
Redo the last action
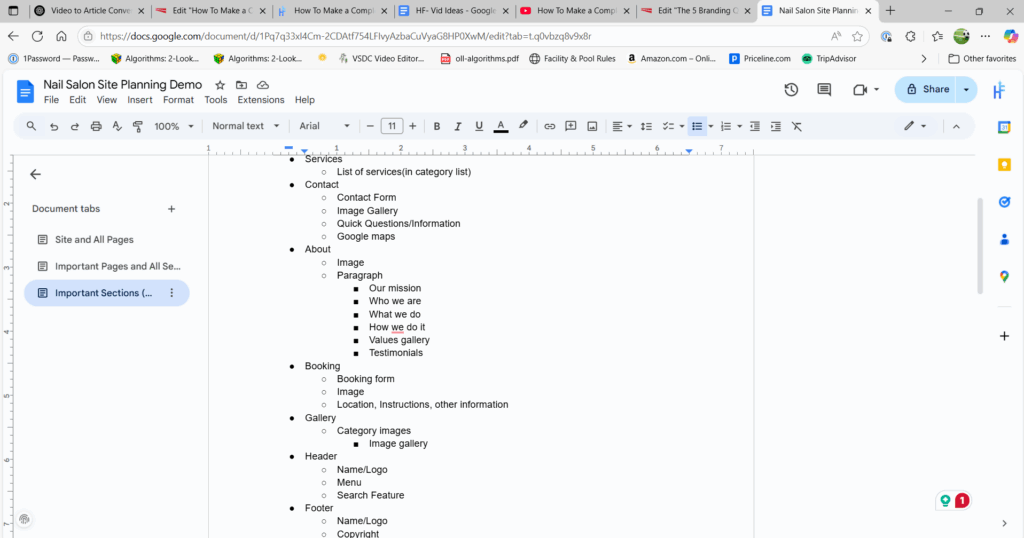click(x=74, y=127)
